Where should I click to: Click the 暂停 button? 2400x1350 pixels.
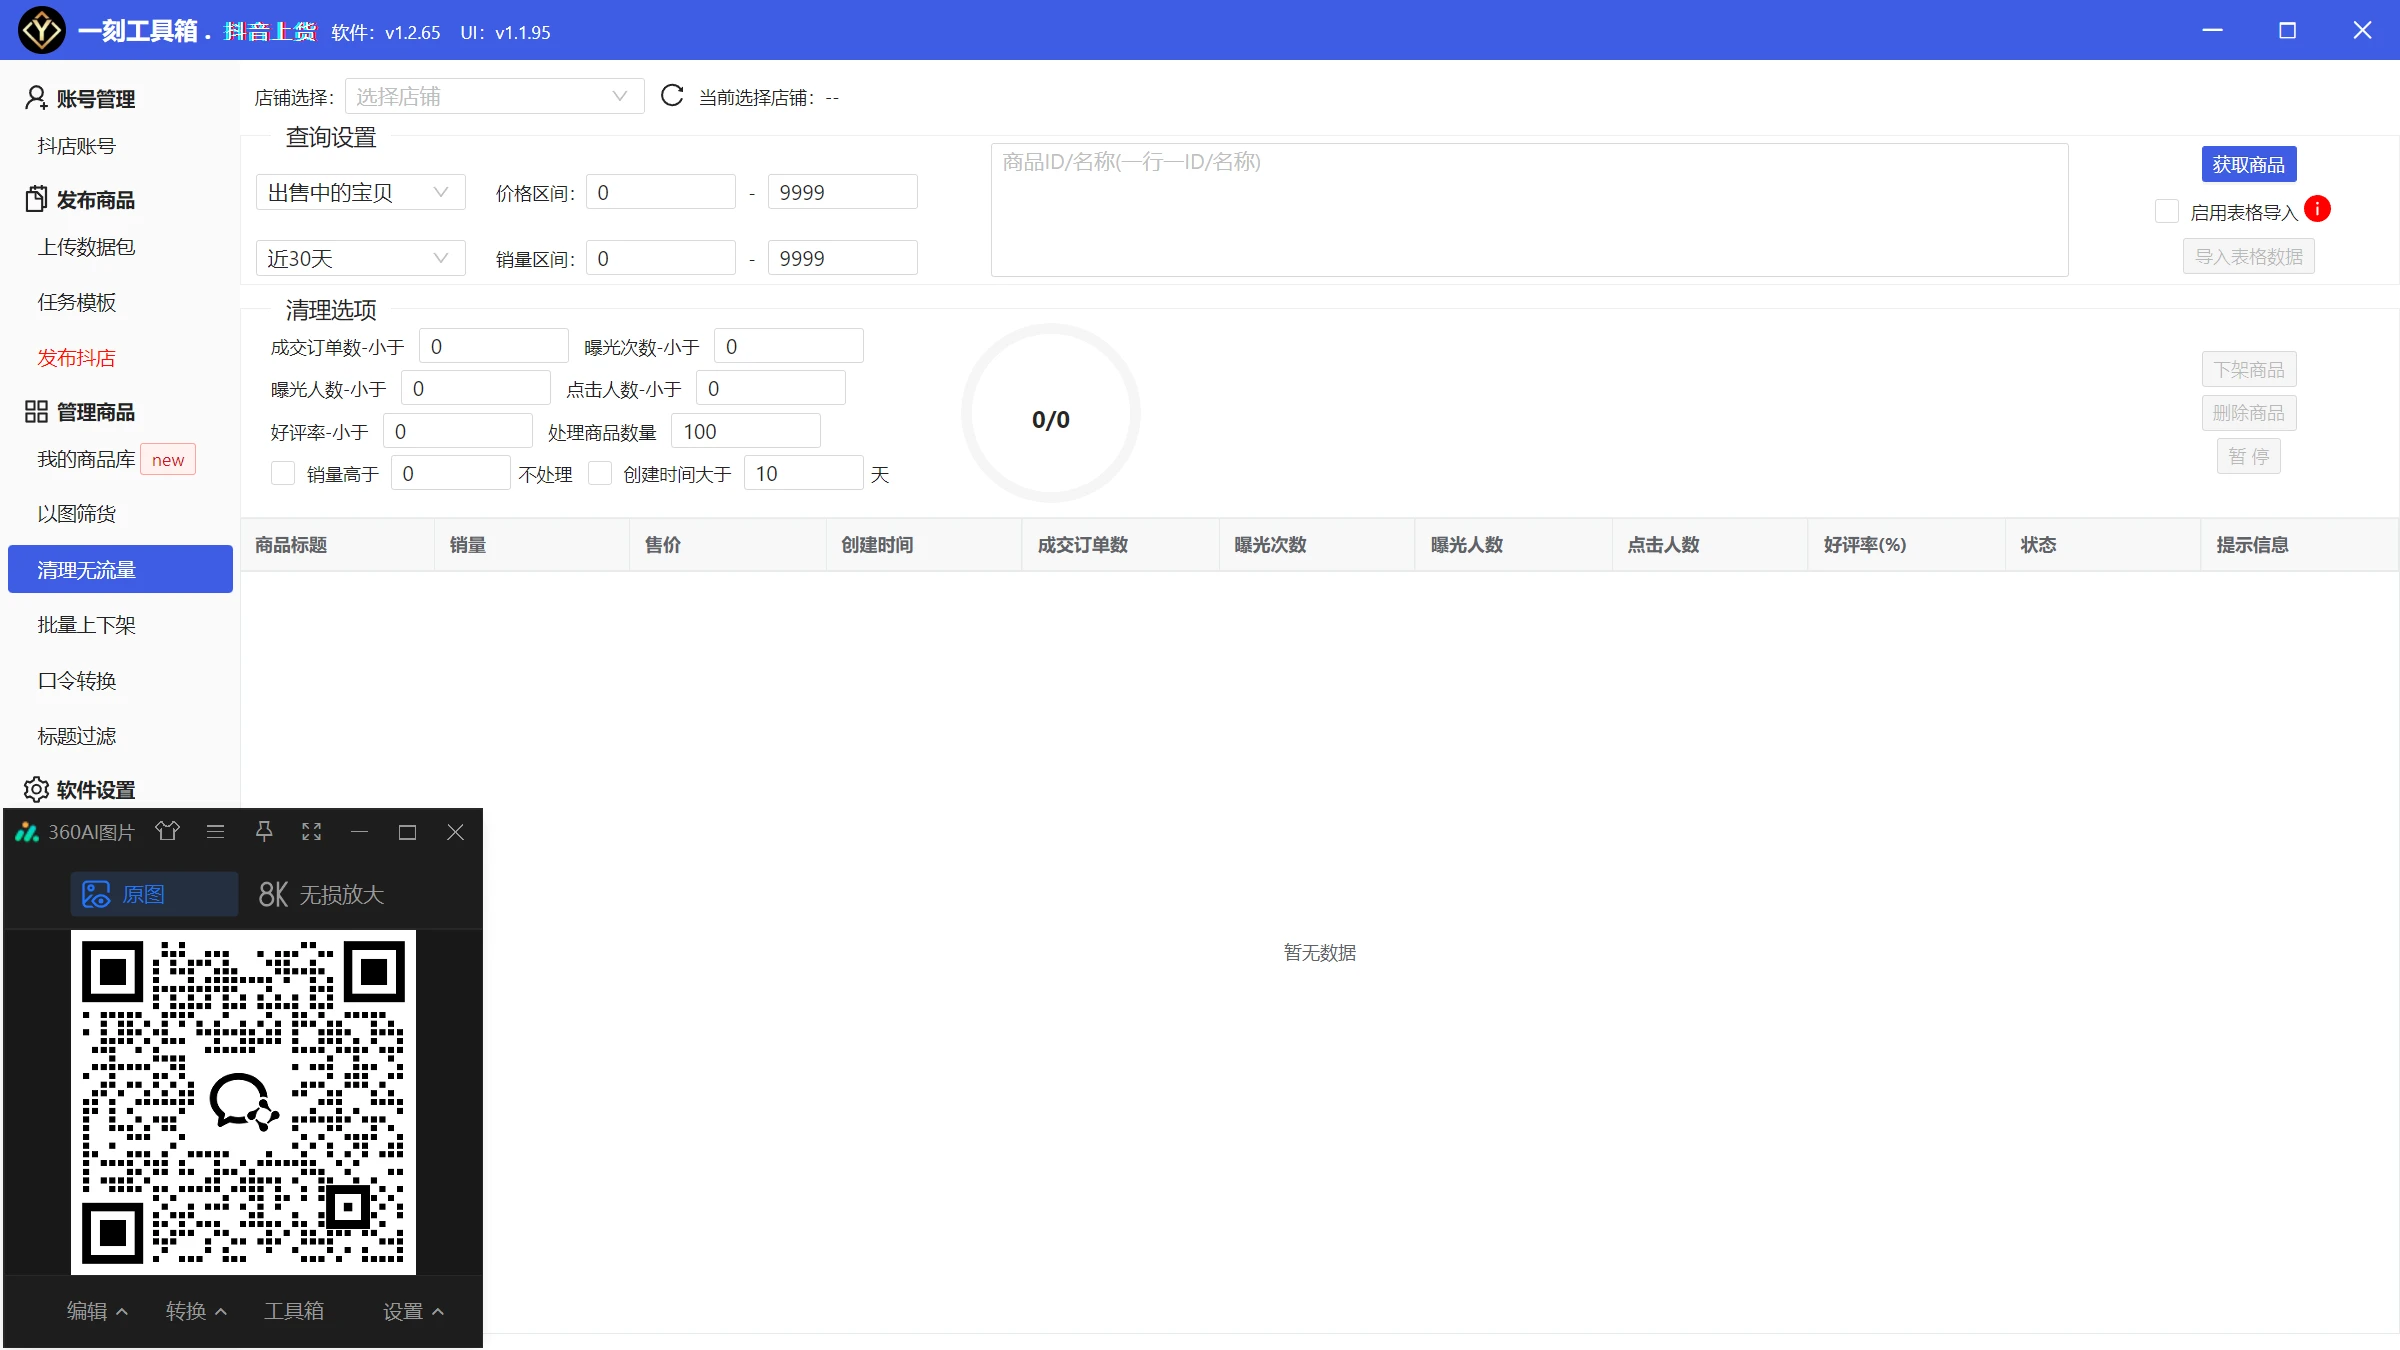pos(2249,456)
